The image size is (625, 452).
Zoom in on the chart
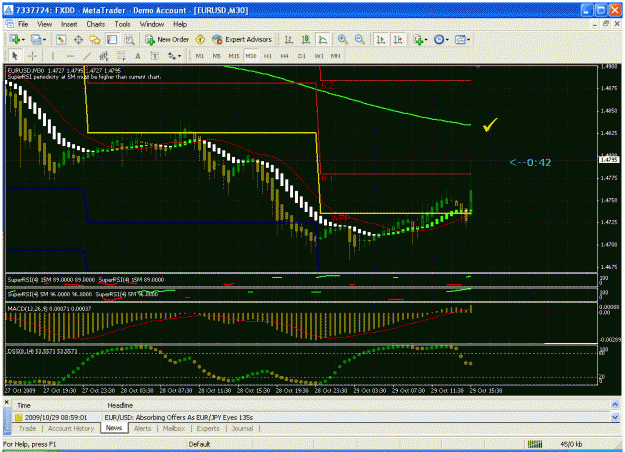tap(342, 39)
